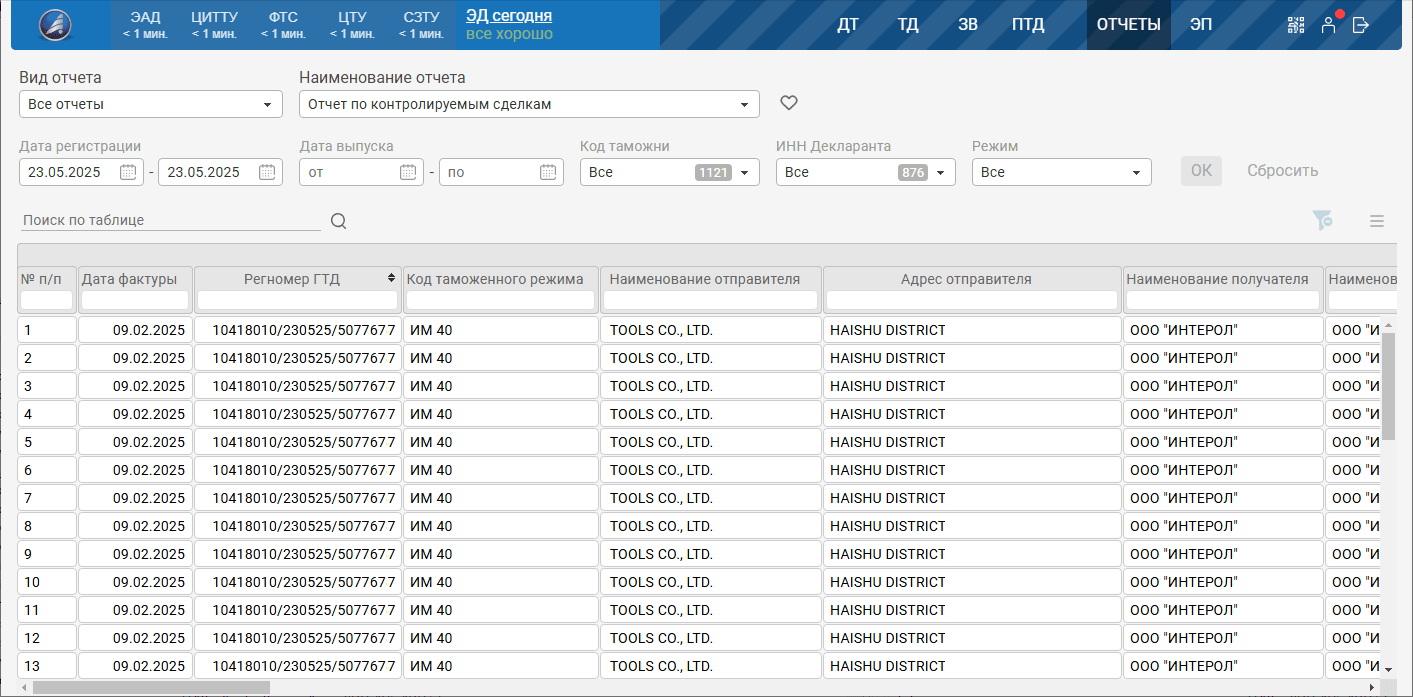Open table menu hamburger icon
1413x697 pixels.
[x=1377, y=221]
